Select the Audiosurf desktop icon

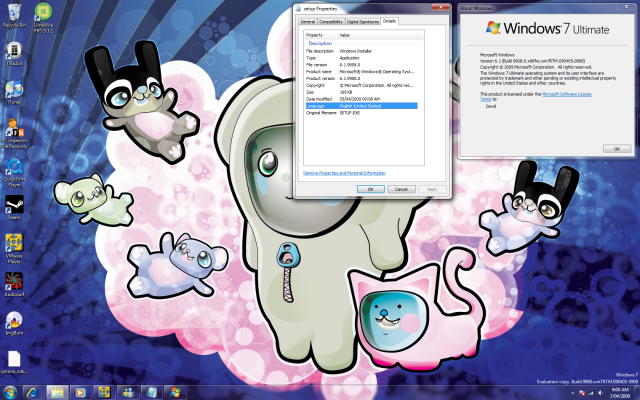14,284
